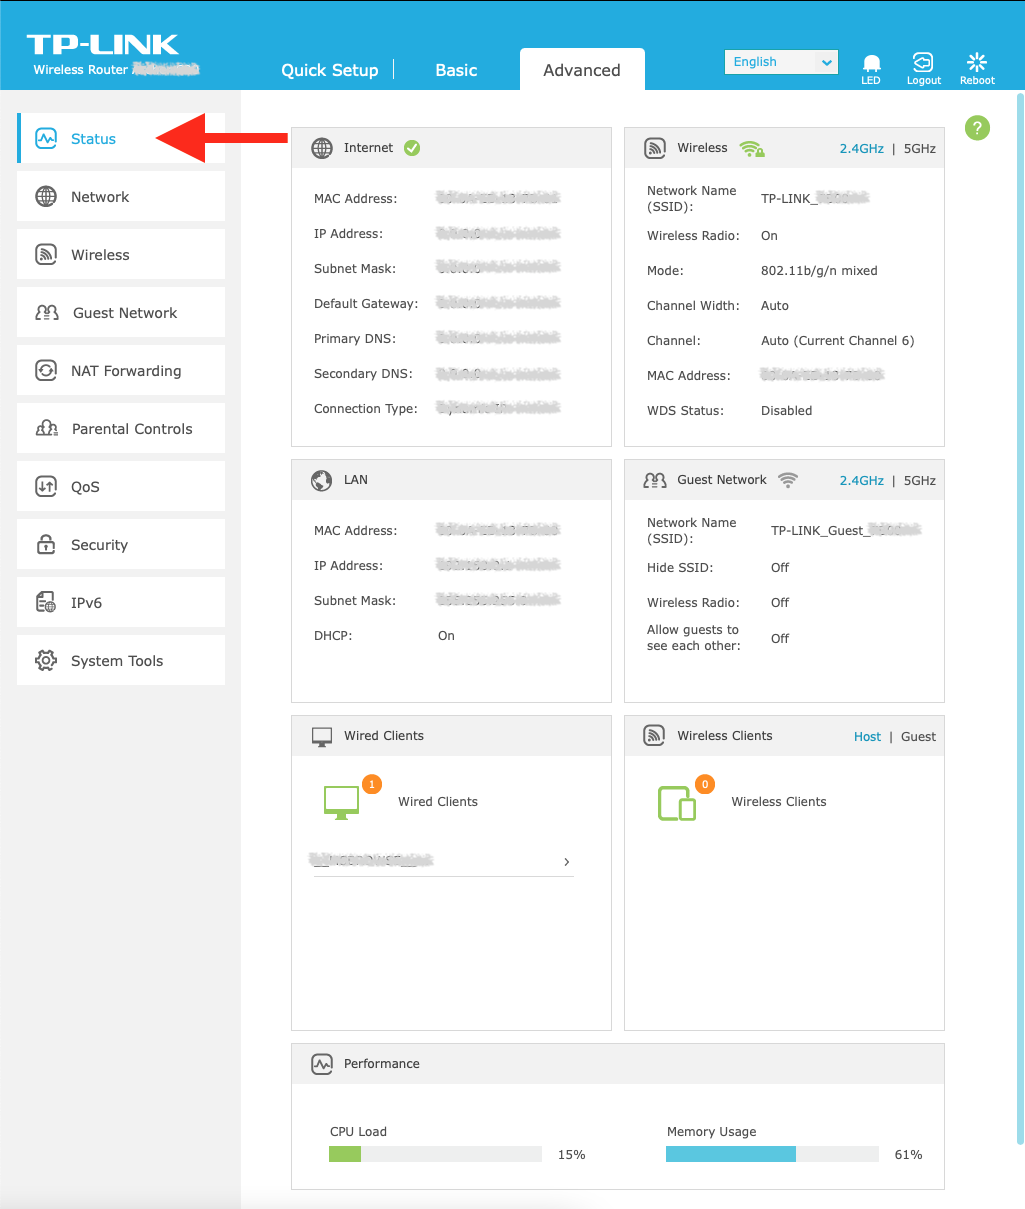Select the QoS menu item
The width and height of the screenshot is (1025, 1209).
(x=121, y=487)
